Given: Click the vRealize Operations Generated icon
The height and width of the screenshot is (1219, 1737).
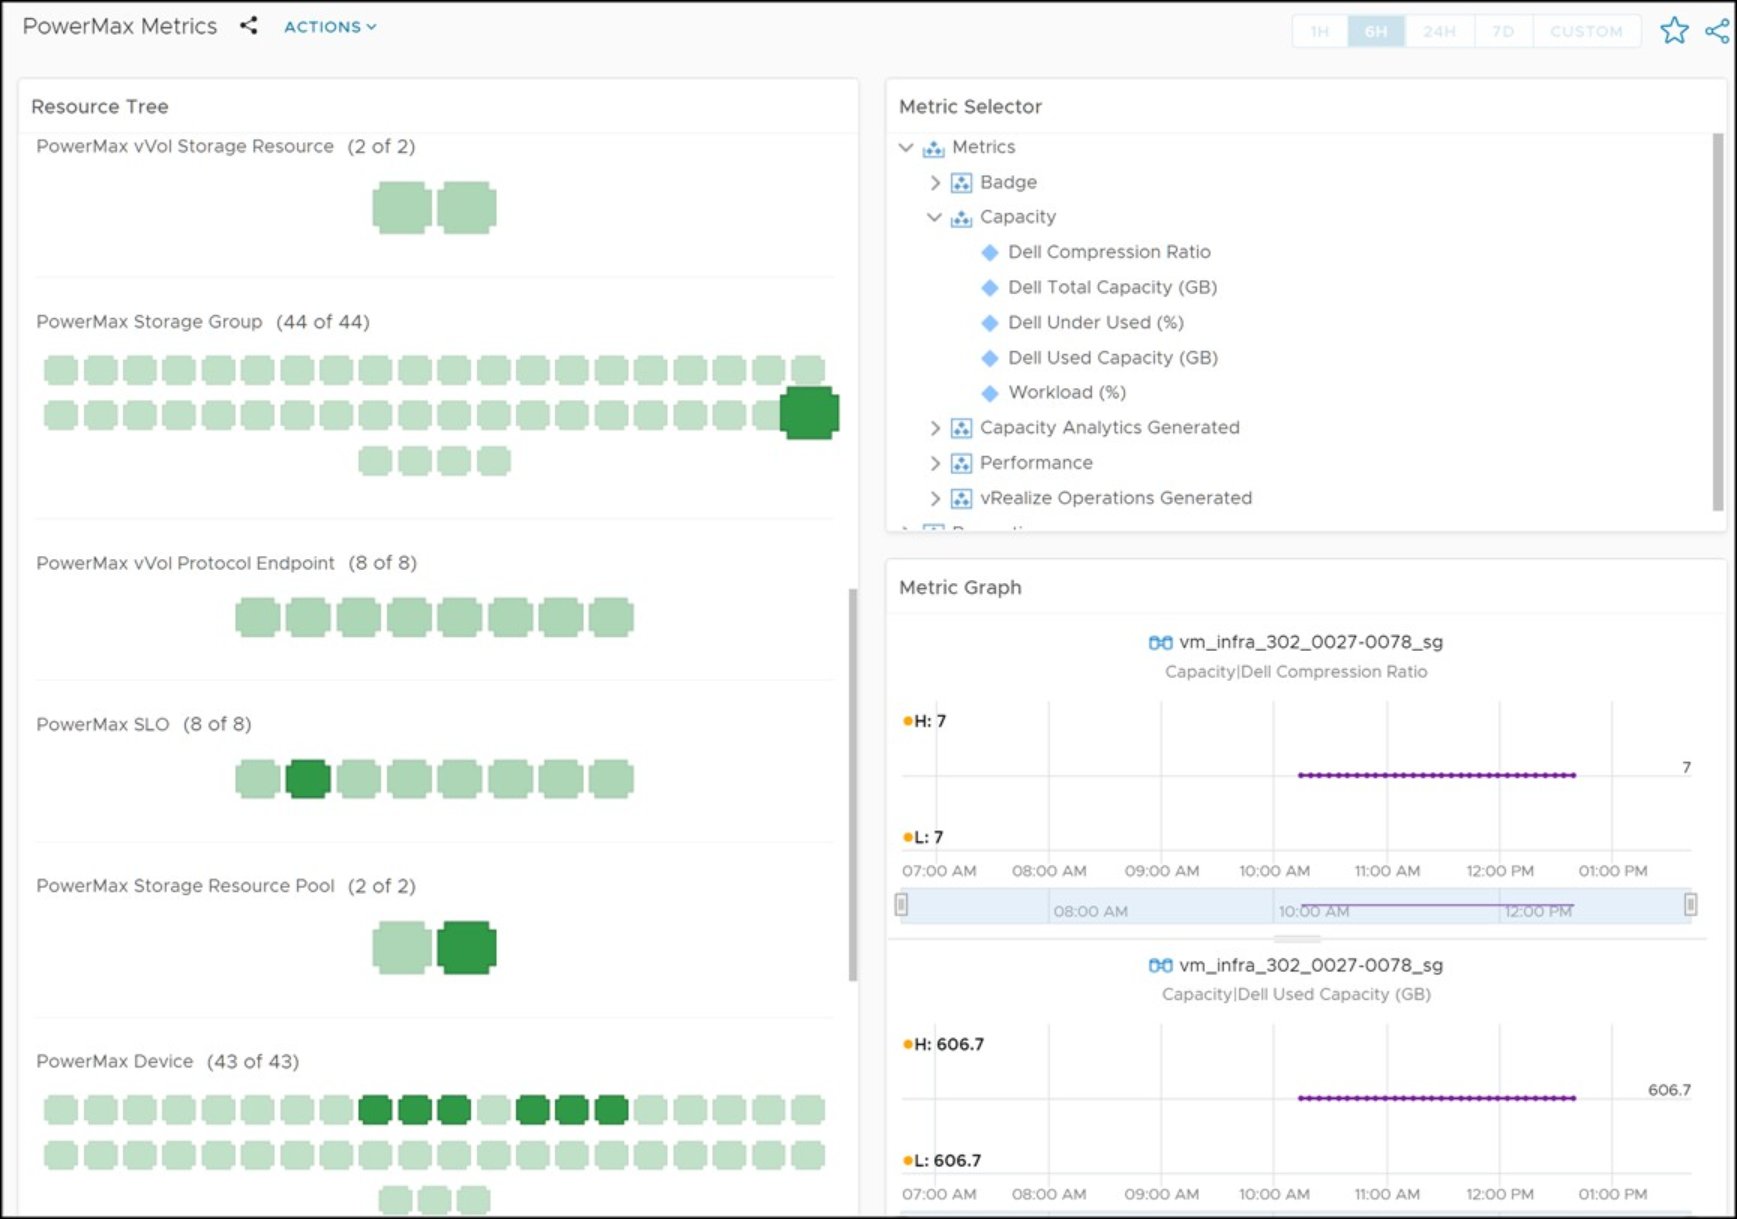Looking at the screenshot, I should click(x=961, y=498).
